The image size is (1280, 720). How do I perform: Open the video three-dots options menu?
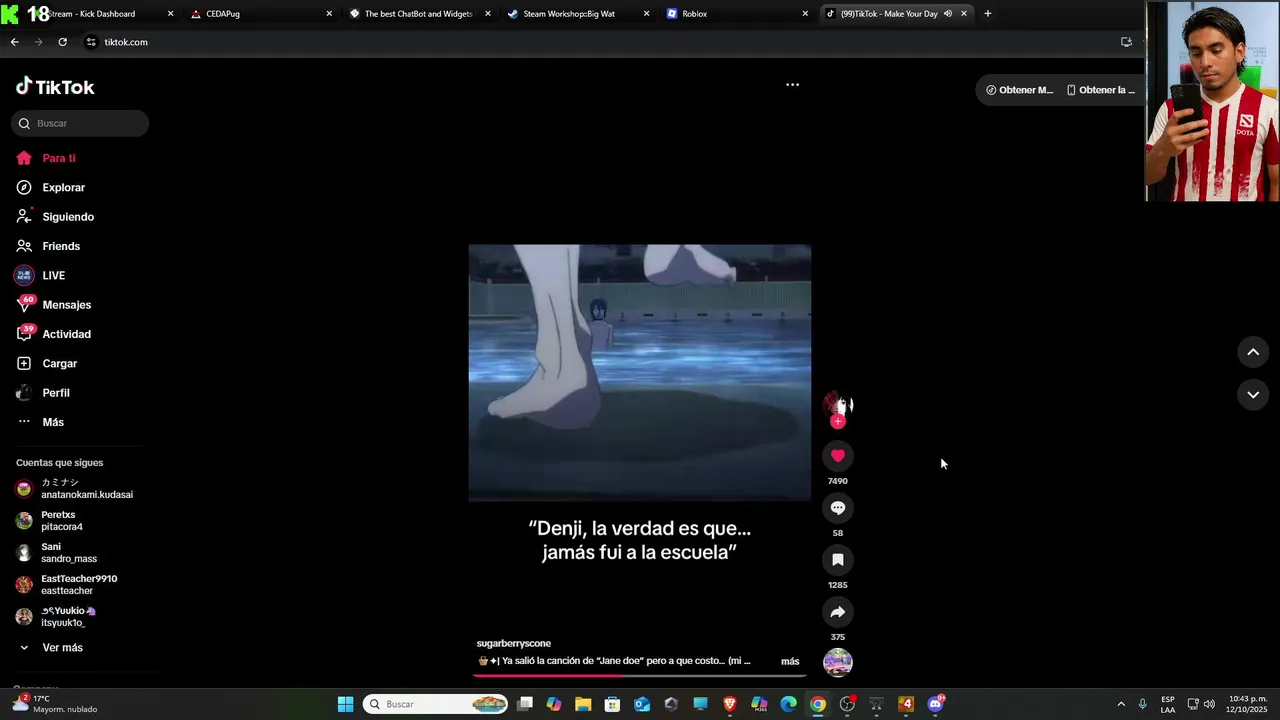792,85
